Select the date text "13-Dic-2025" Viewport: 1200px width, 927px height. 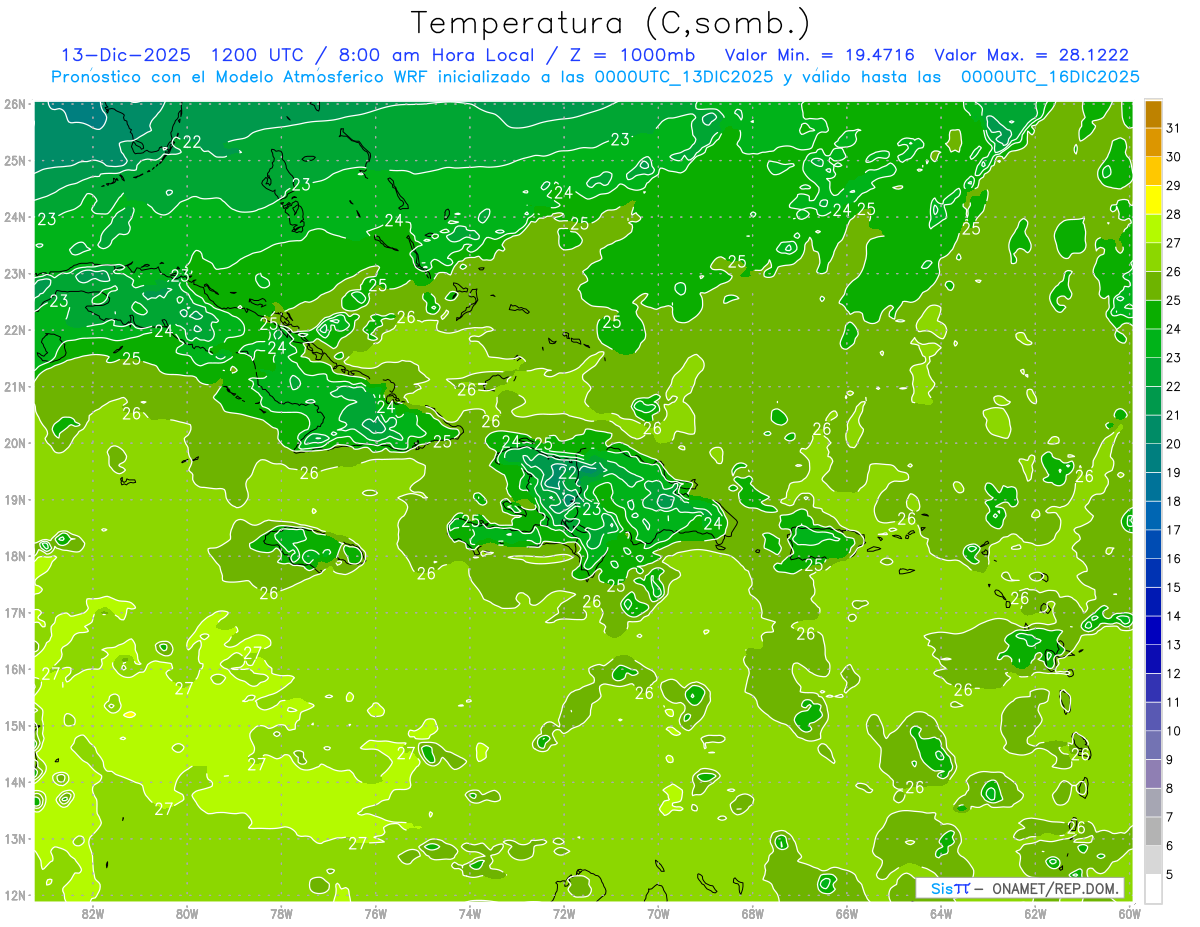(x=126, y=55)
